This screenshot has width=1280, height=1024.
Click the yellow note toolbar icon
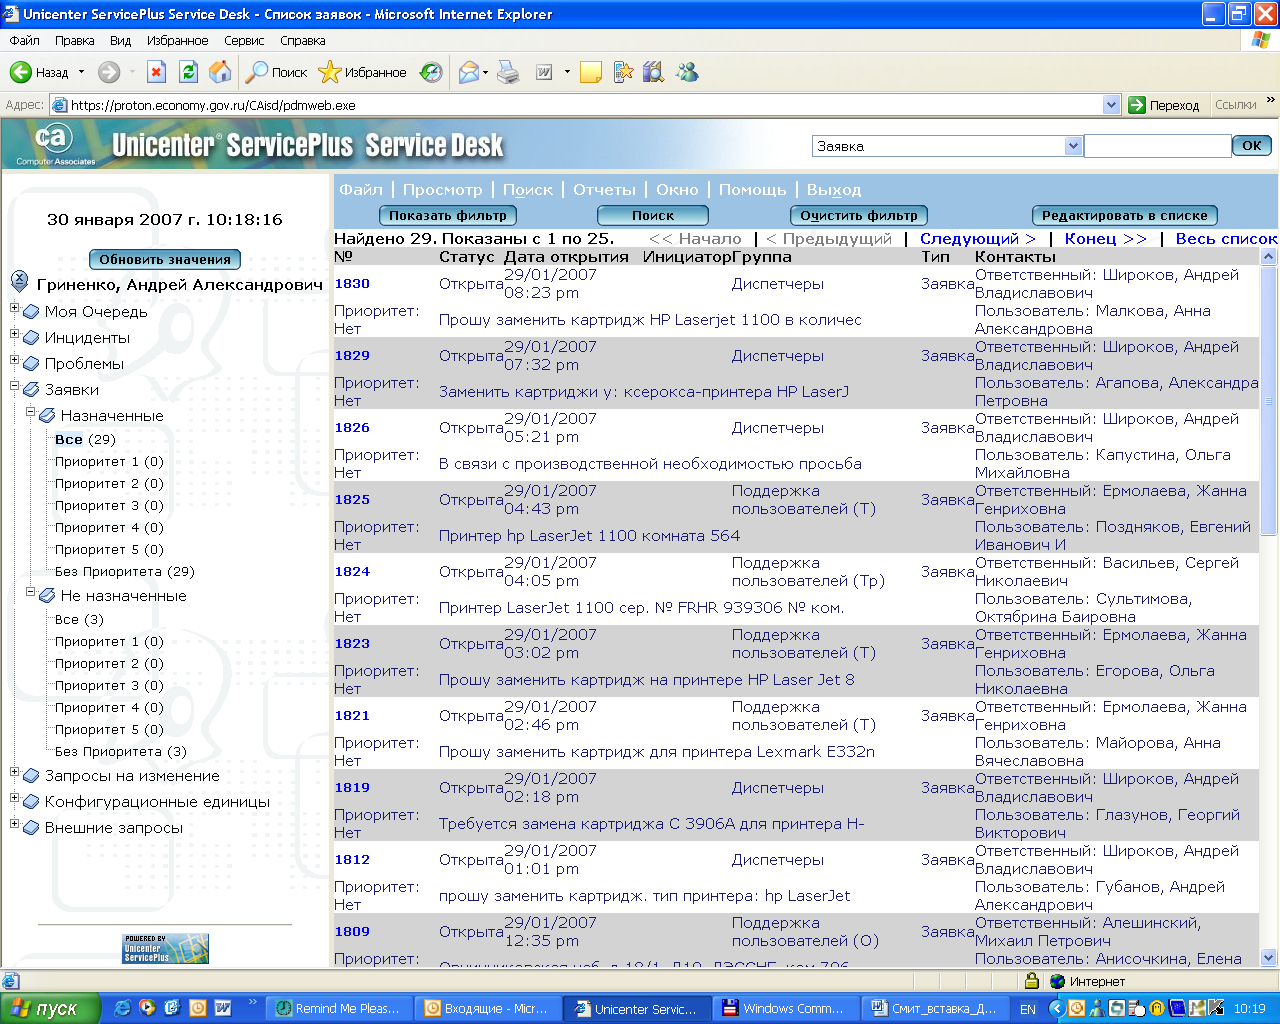pos(591,72)
